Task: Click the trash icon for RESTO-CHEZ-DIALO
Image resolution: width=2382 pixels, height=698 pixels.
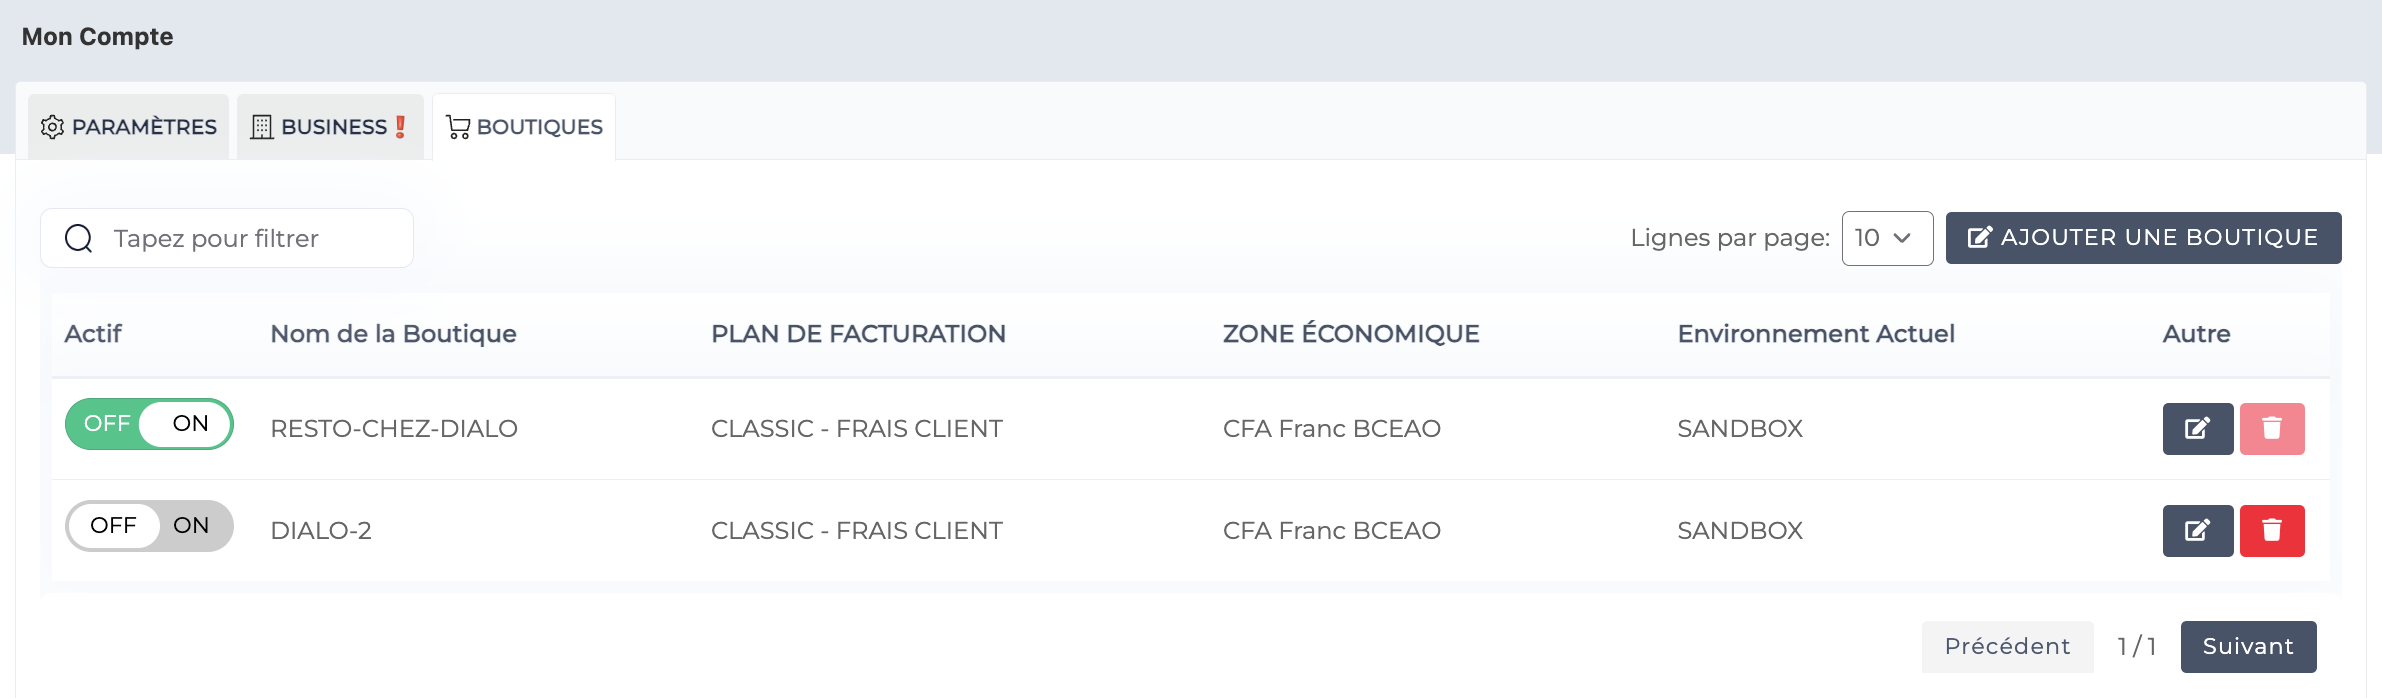Action: (2272, 428)
